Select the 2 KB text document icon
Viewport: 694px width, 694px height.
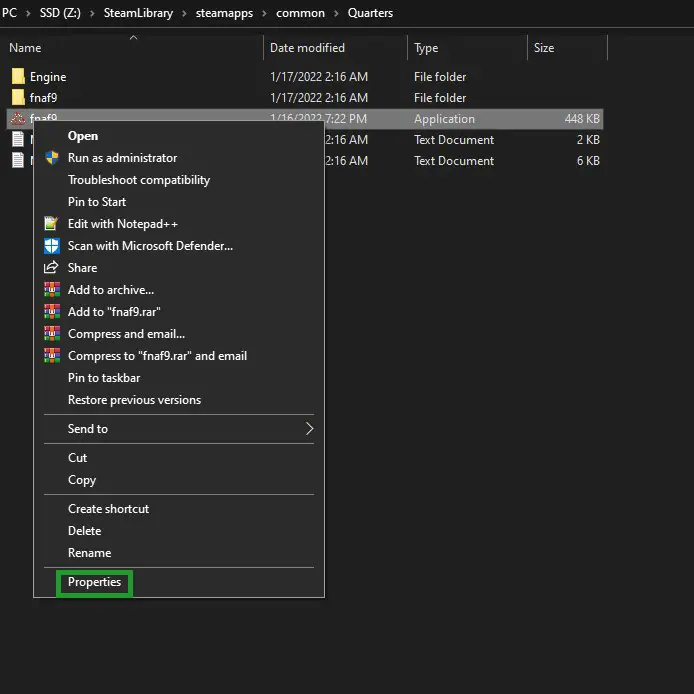(x=18, y=139)
